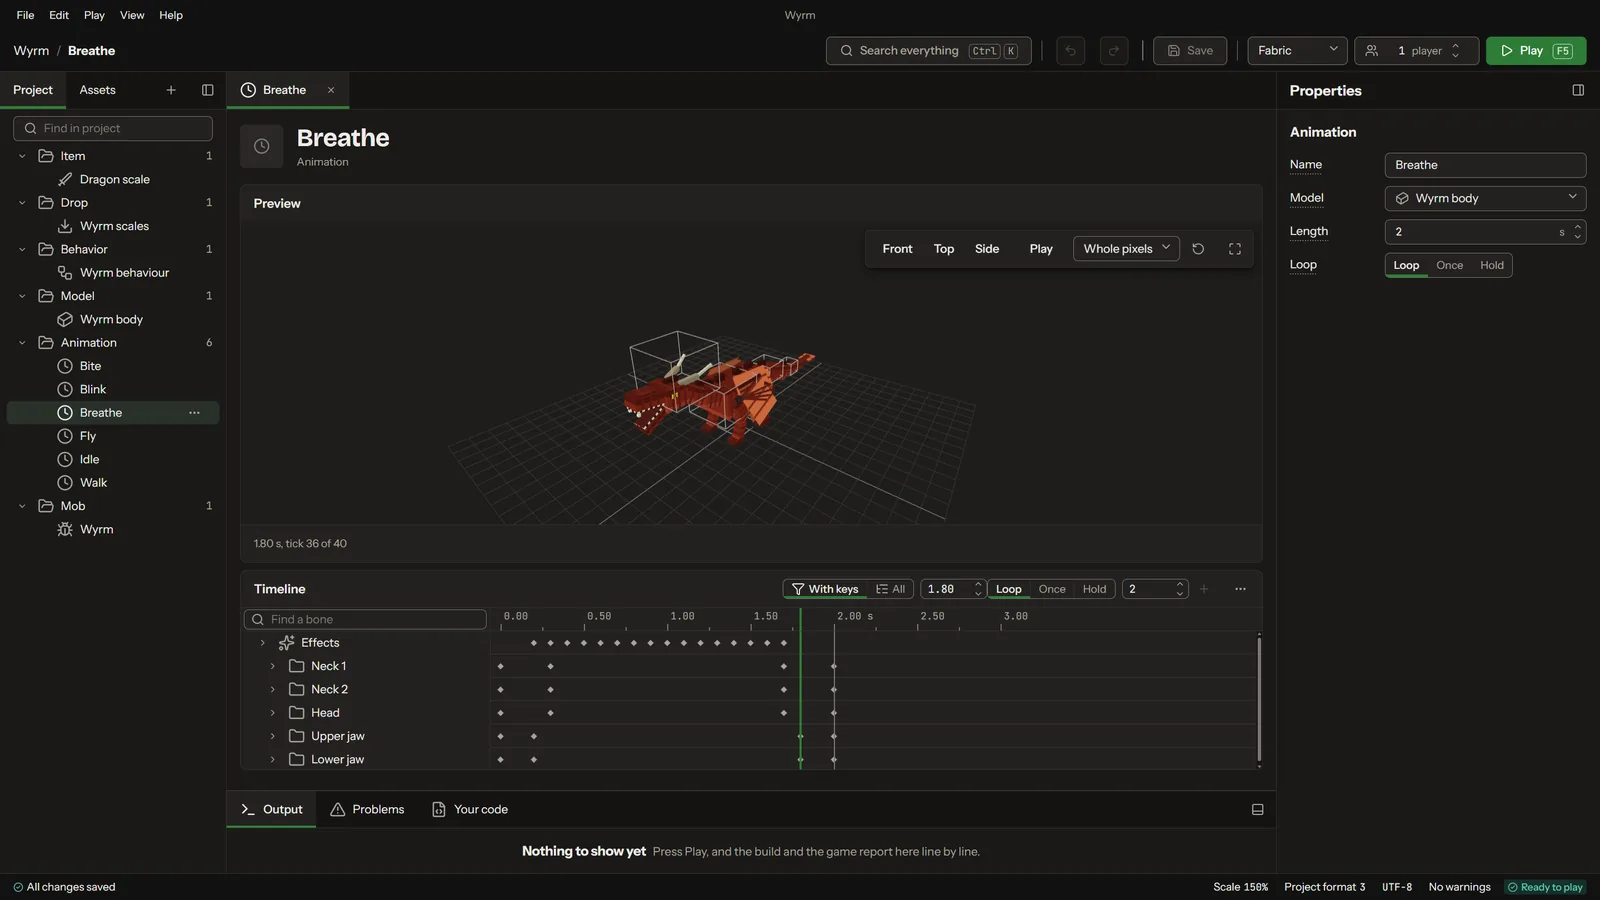Click the green Play button

coord(1535,51)
